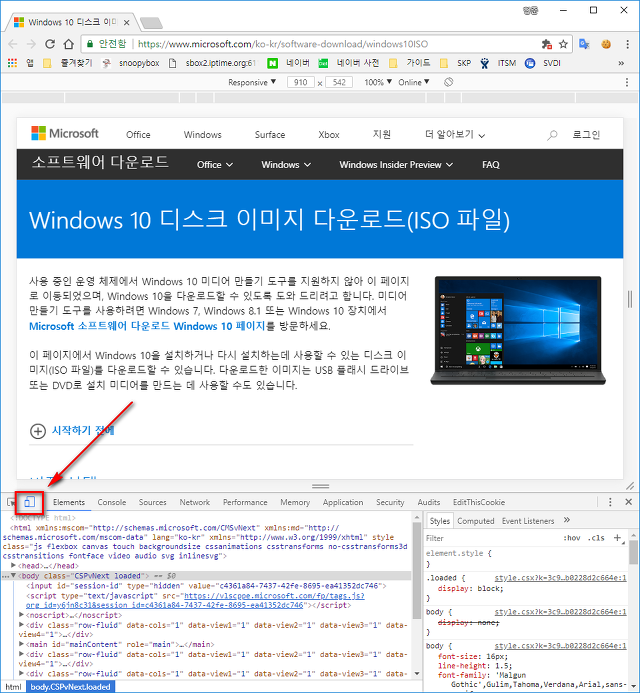Close the Windows 10 디스크 이미지 browser tab

pos(126,23)
